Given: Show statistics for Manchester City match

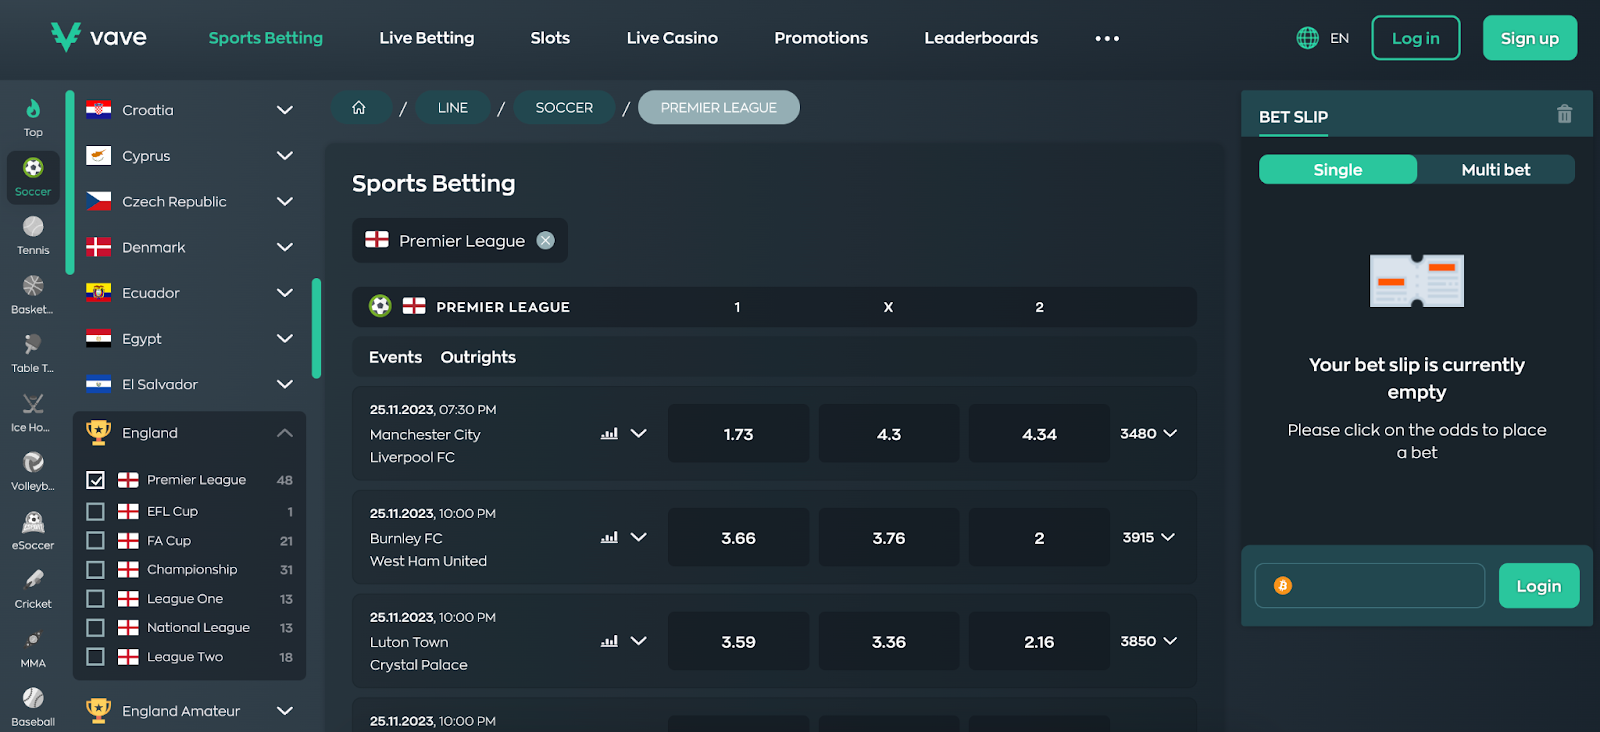Looking at the screenshot, I should coord(609,433).
